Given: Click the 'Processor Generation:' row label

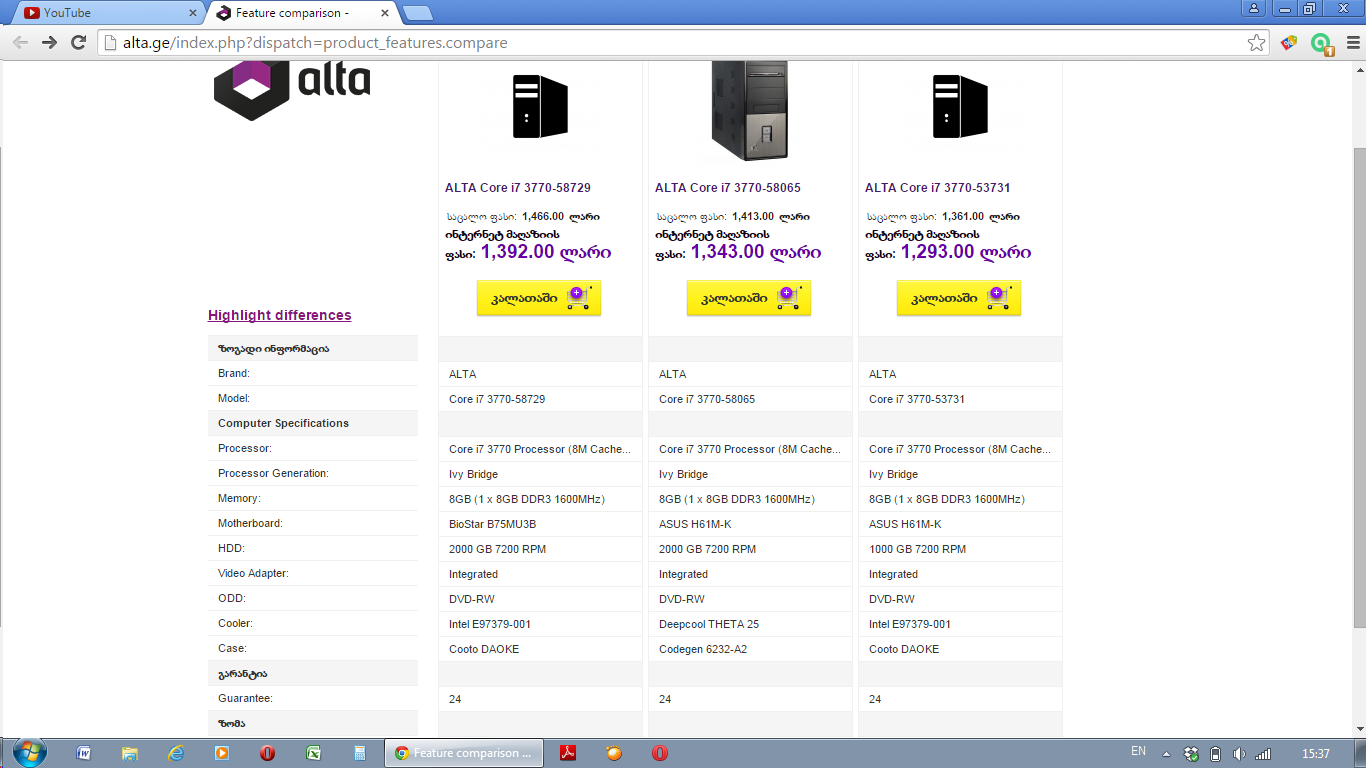Looking at the screenshot, I should click(x=273, y=473).
